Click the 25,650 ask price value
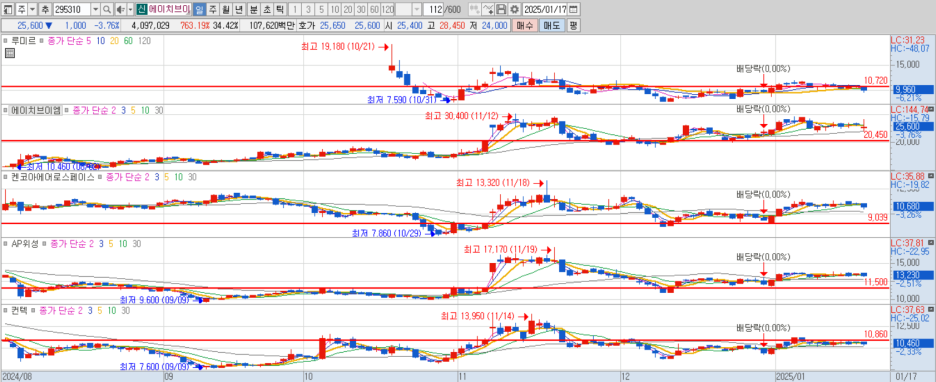 click(x=332, y=26)
